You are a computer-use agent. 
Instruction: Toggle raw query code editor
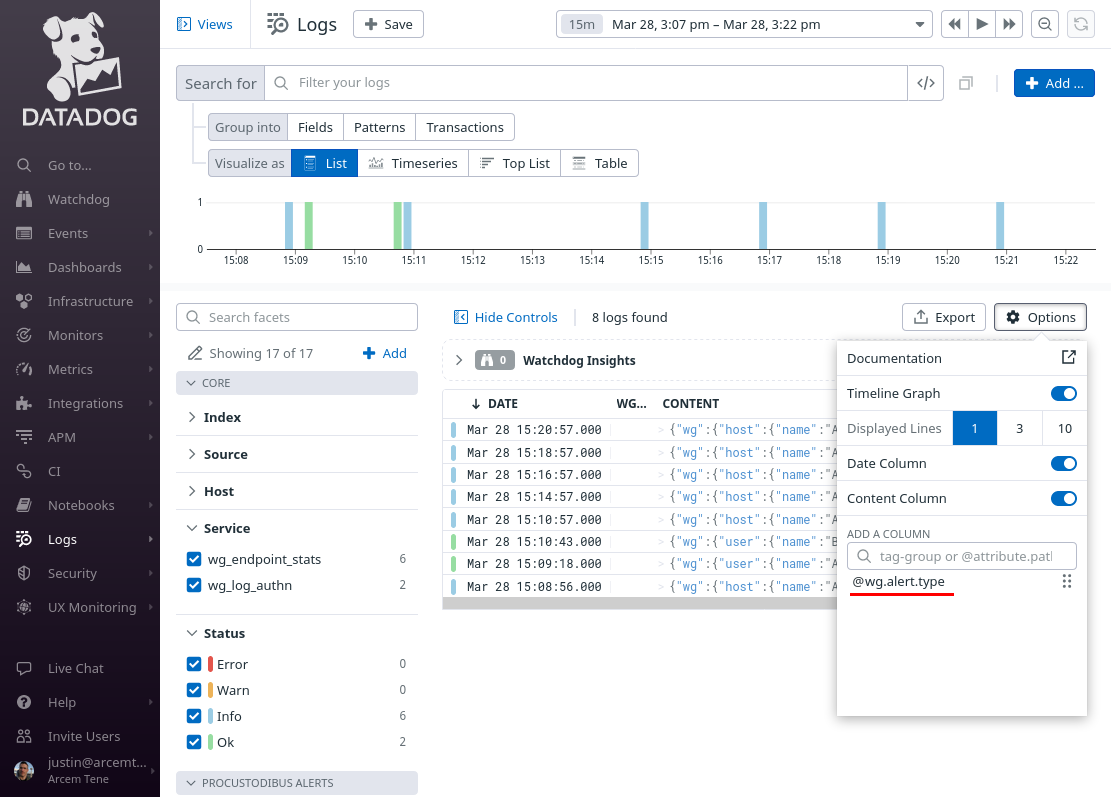coord(925,83)
